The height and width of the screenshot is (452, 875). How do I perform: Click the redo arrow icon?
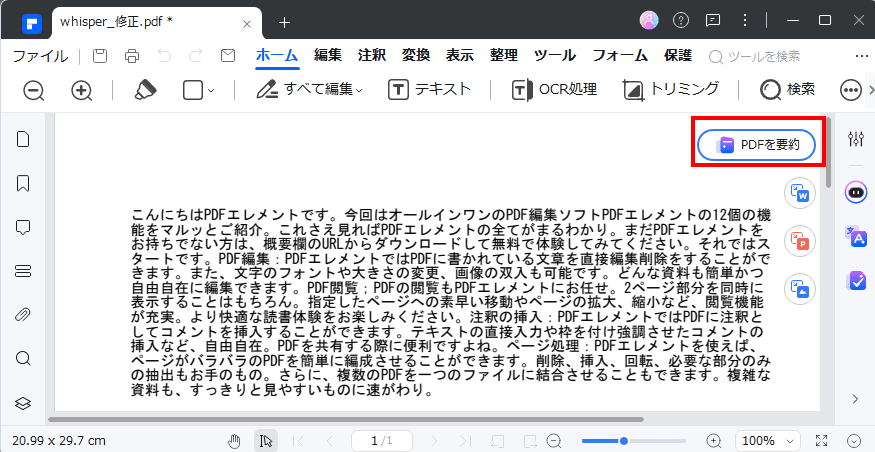(195, 56)
